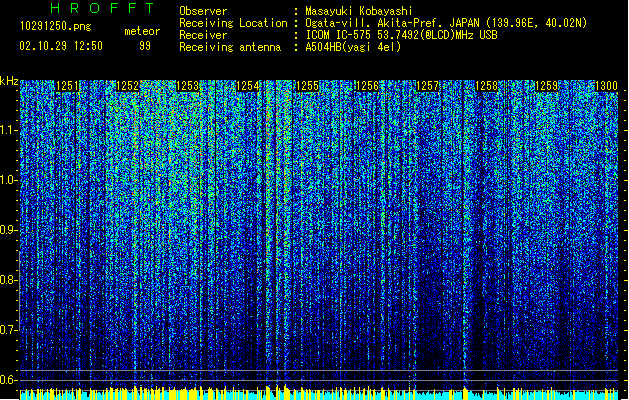
Task: Click the 1251 time marker
Action: coord(67,86)
